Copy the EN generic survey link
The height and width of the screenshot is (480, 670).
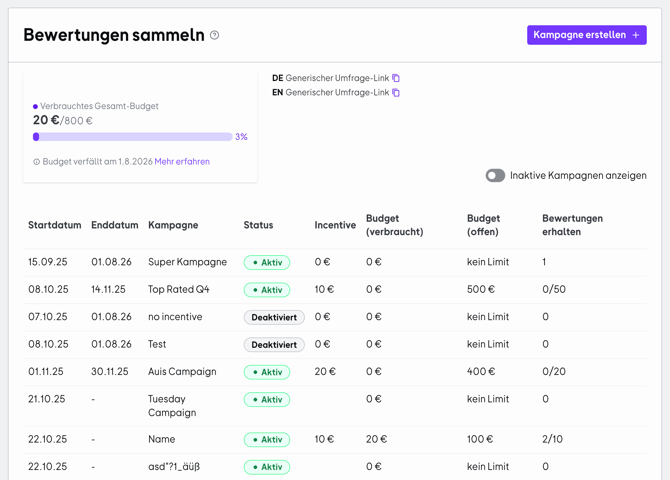396,93
